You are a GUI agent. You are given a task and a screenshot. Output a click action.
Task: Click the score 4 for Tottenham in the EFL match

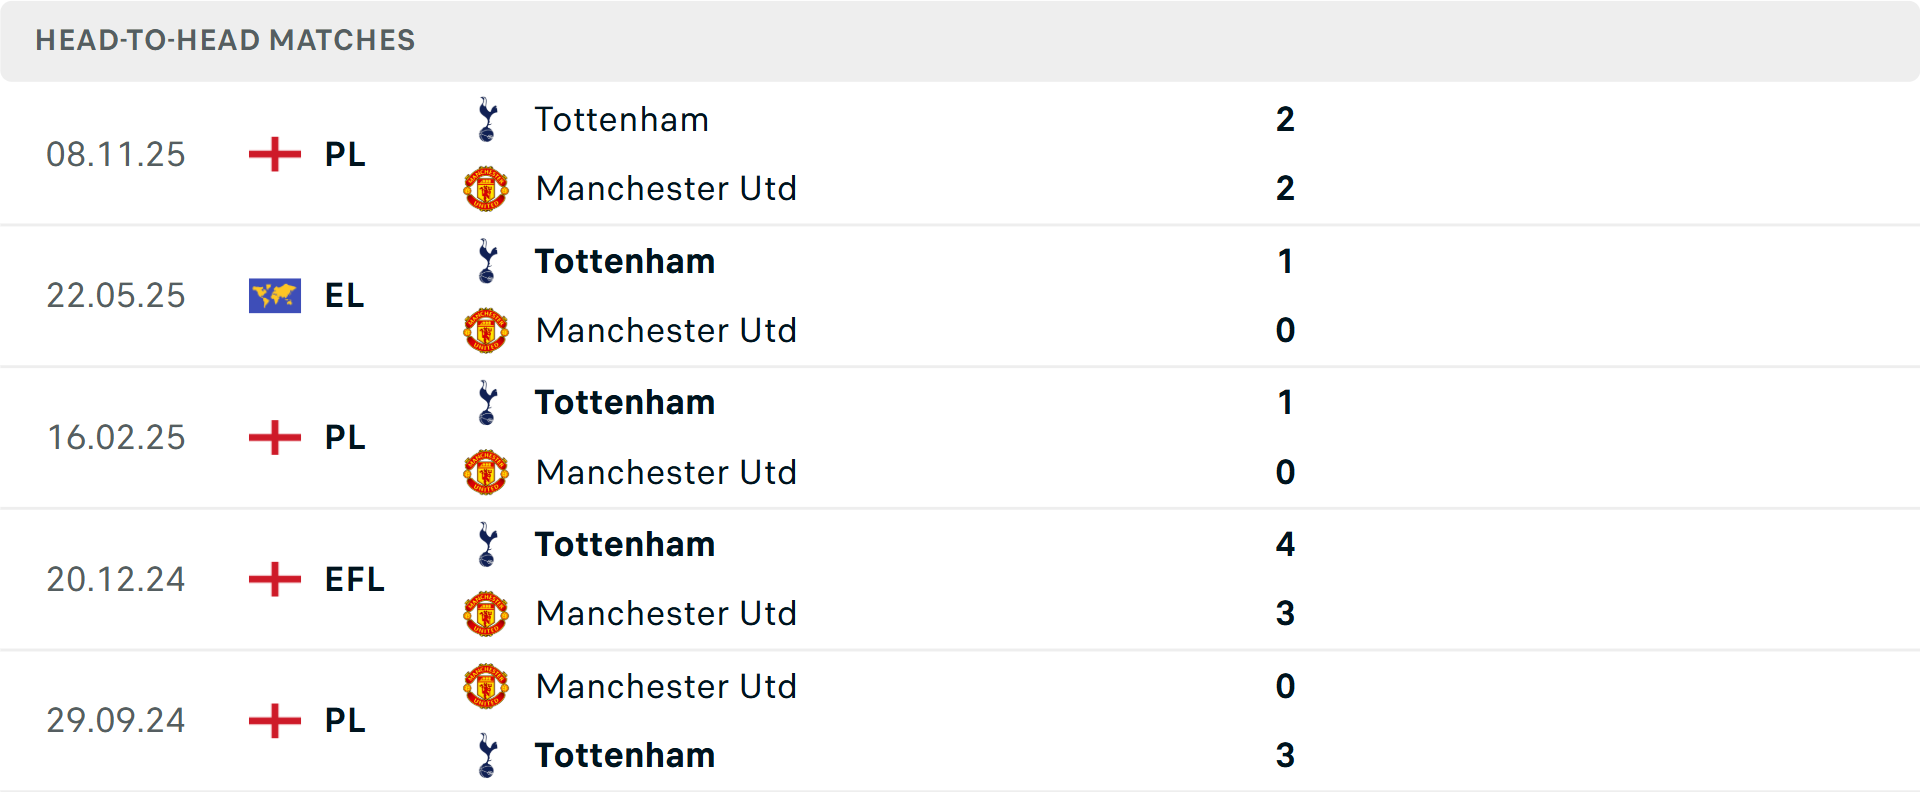(x=1287, y=544)
